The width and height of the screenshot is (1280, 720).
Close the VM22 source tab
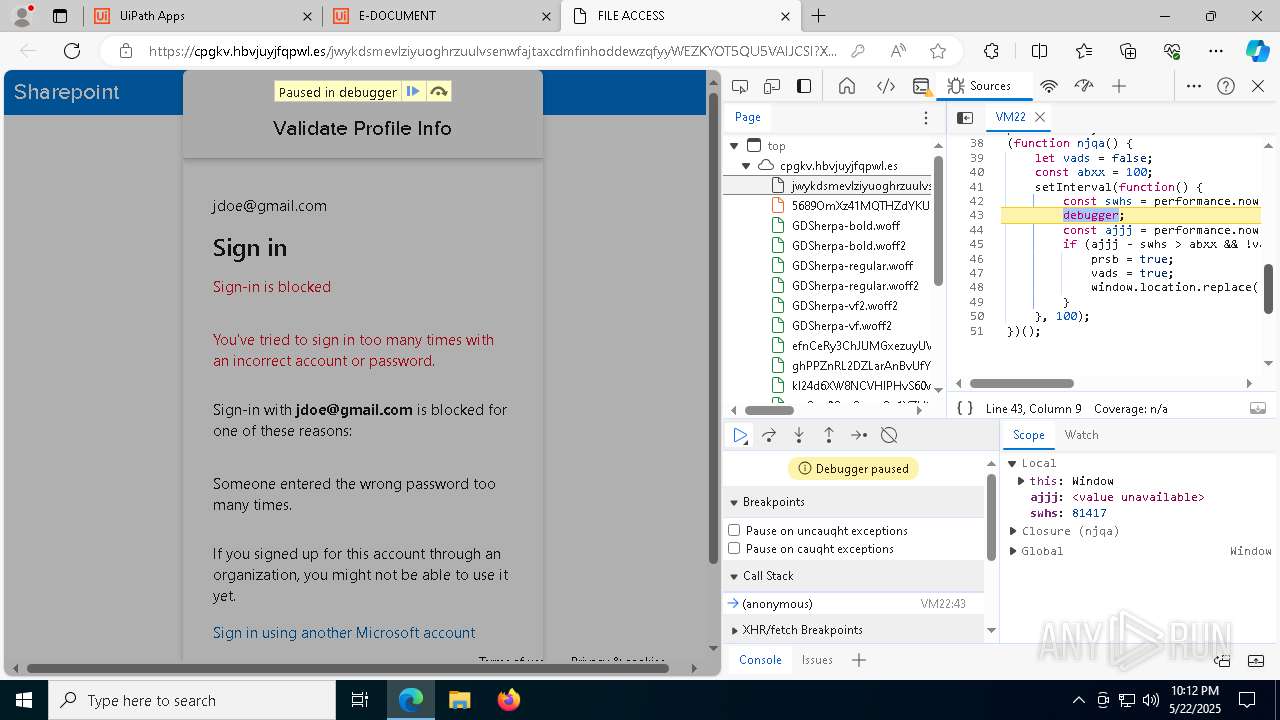(x=1040, y=117)
